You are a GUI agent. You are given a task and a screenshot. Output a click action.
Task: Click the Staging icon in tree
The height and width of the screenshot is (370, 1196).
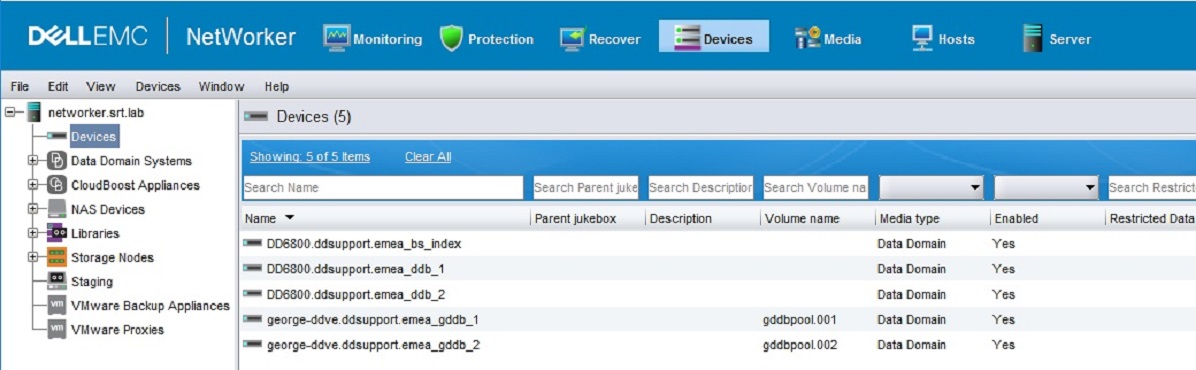point(57,281)
